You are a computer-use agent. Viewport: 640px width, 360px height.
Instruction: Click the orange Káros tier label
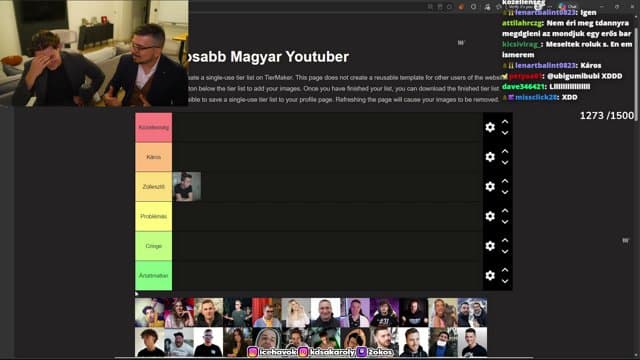point(153,157)
